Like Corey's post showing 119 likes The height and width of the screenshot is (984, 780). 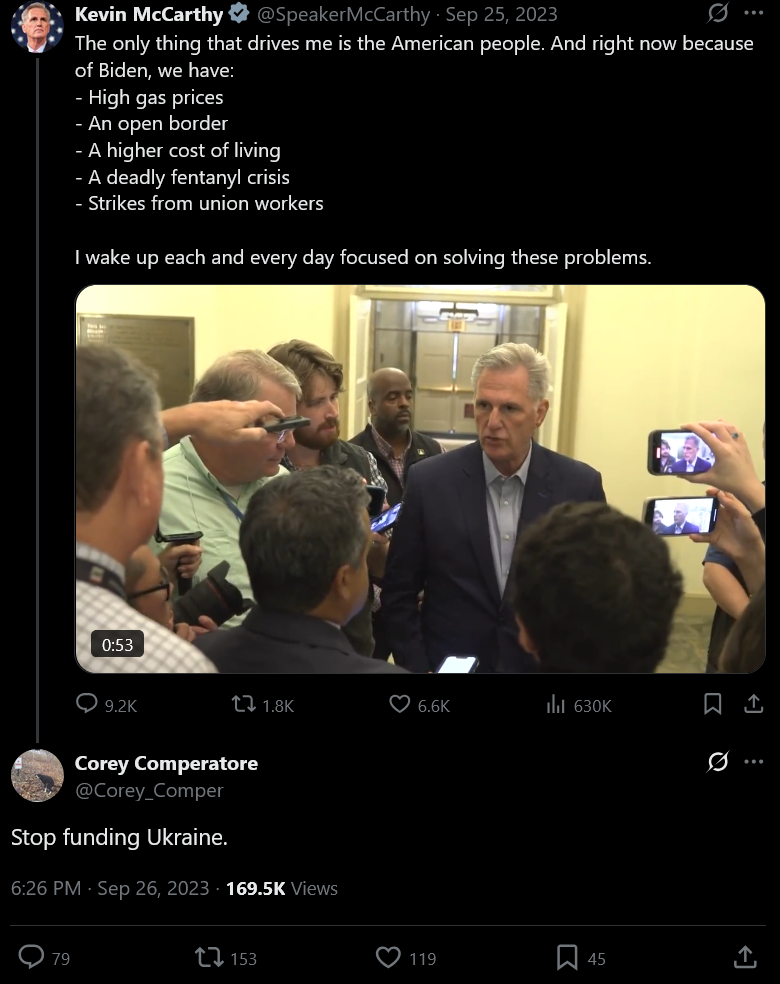click(406, 958)
